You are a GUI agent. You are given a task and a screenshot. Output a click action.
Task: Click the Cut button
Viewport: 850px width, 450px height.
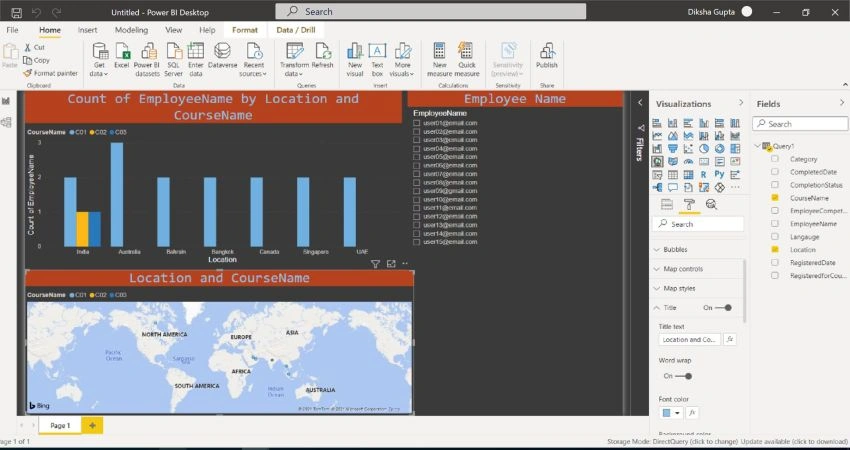(x=35, y=47)
